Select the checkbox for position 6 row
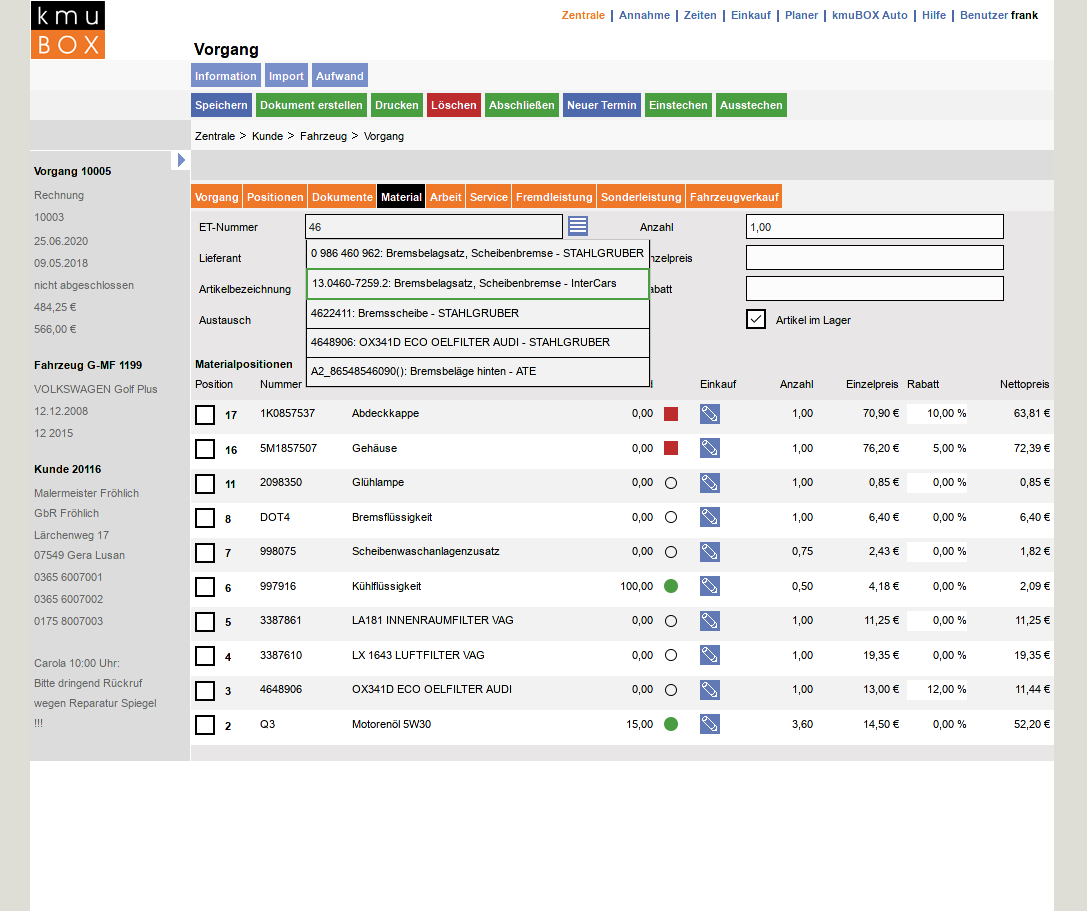Image resolution: width=1087 pixels, height=911 pixels. coord(205,587)
